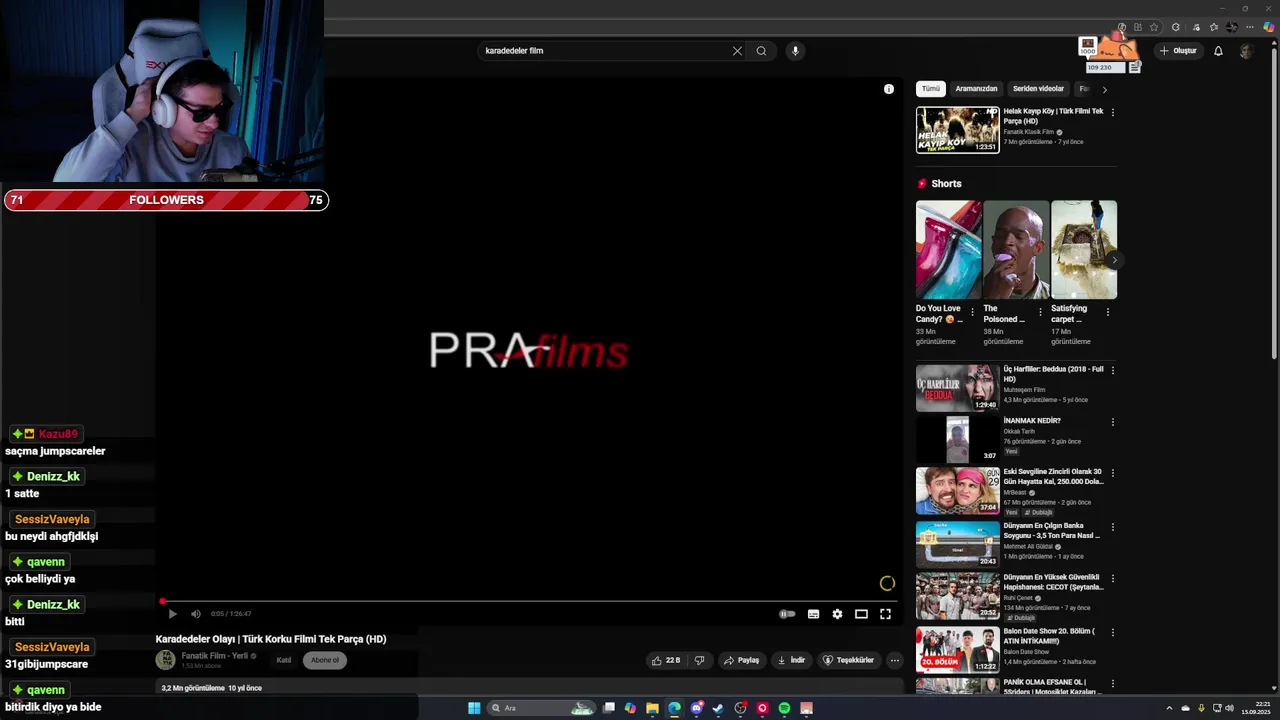1280x720 pixels.
Task: Show next shorts with the arrow
Action: pos(1114,260)
